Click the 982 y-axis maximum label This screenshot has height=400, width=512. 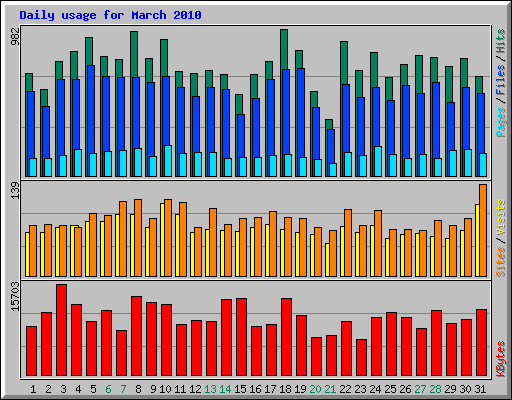tap(15, 36)
